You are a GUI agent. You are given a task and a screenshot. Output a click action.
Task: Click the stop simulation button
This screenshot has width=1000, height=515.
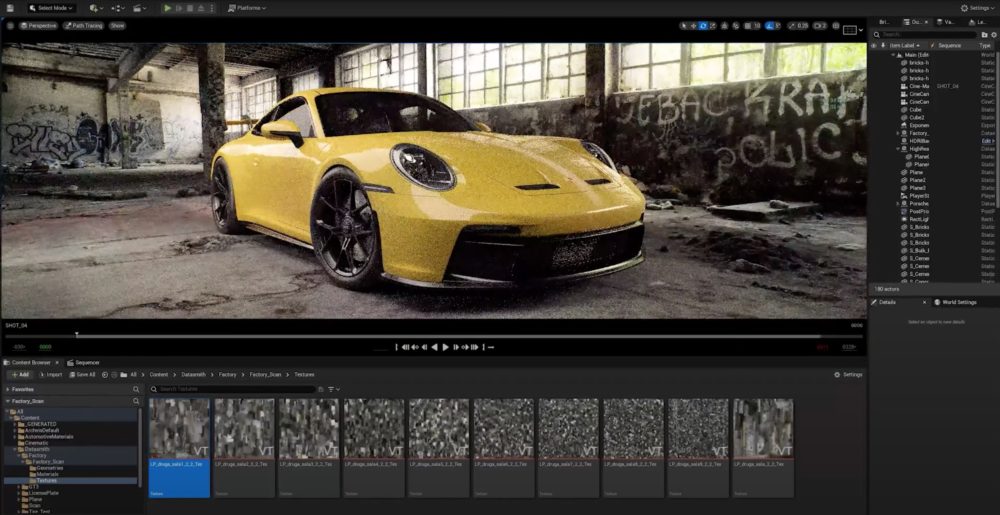coord(189,8)
